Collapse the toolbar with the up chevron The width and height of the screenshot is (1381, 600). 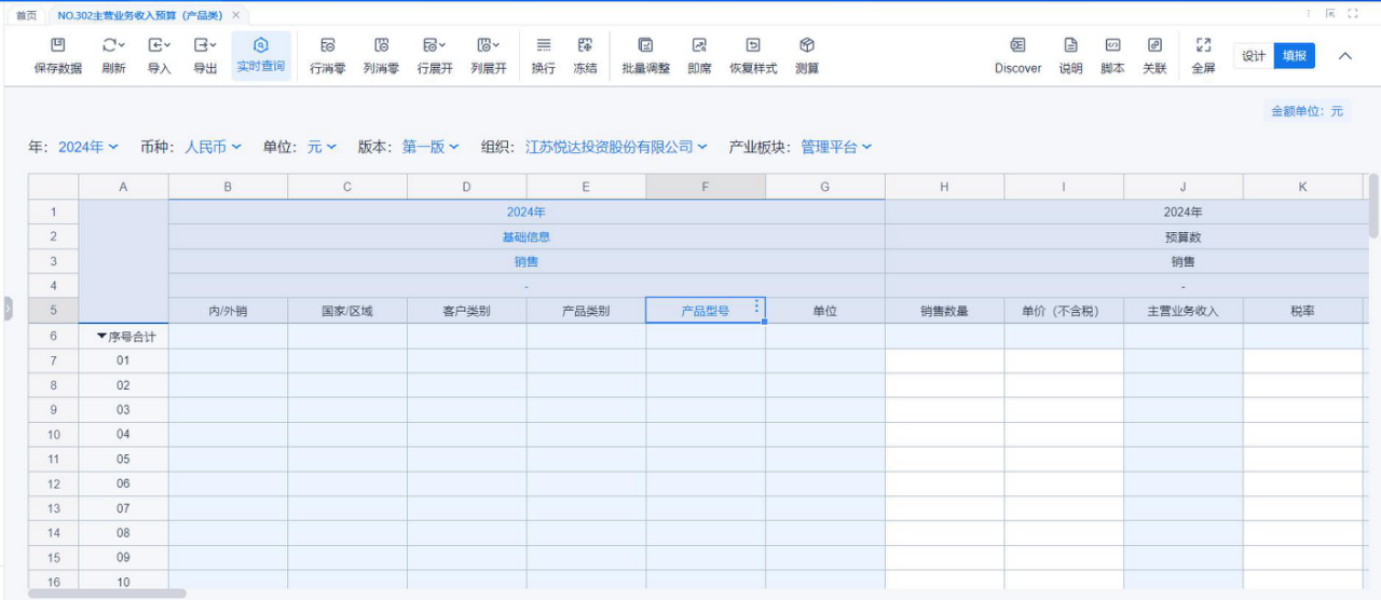click(1346, 56)
